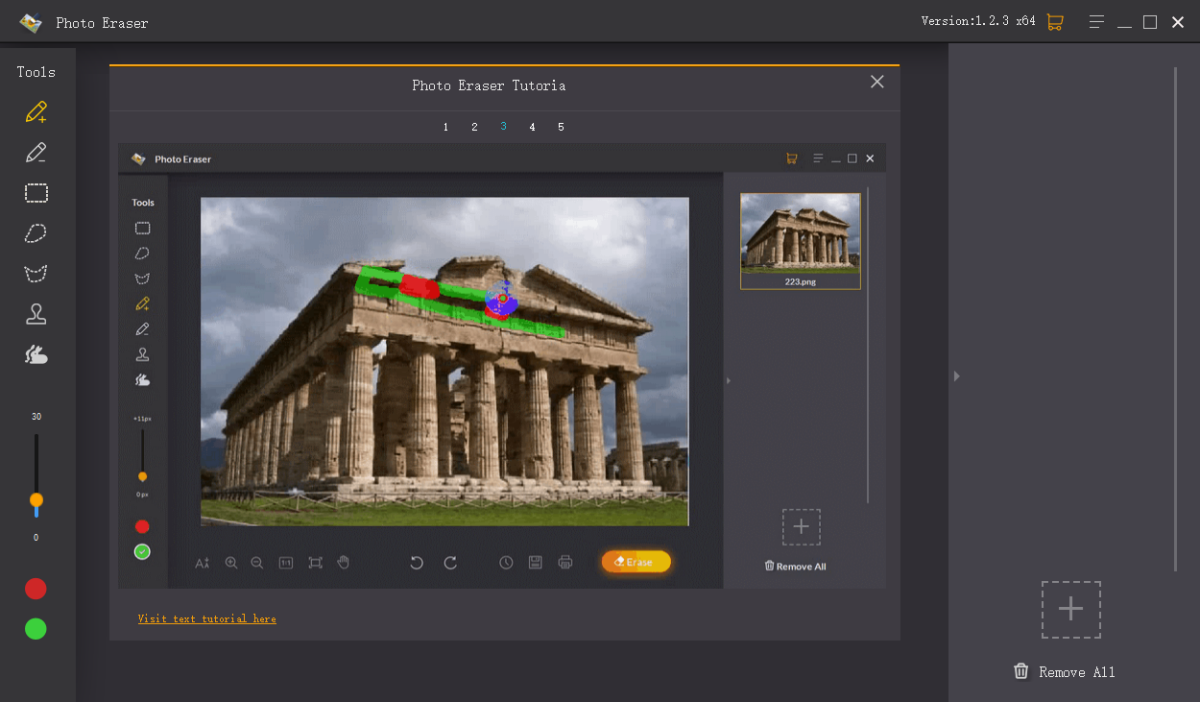Adjust the brush size slider handle
The width and height of the screenshot is (1200, 702).
pyautogui.click(x=36, y=499)
